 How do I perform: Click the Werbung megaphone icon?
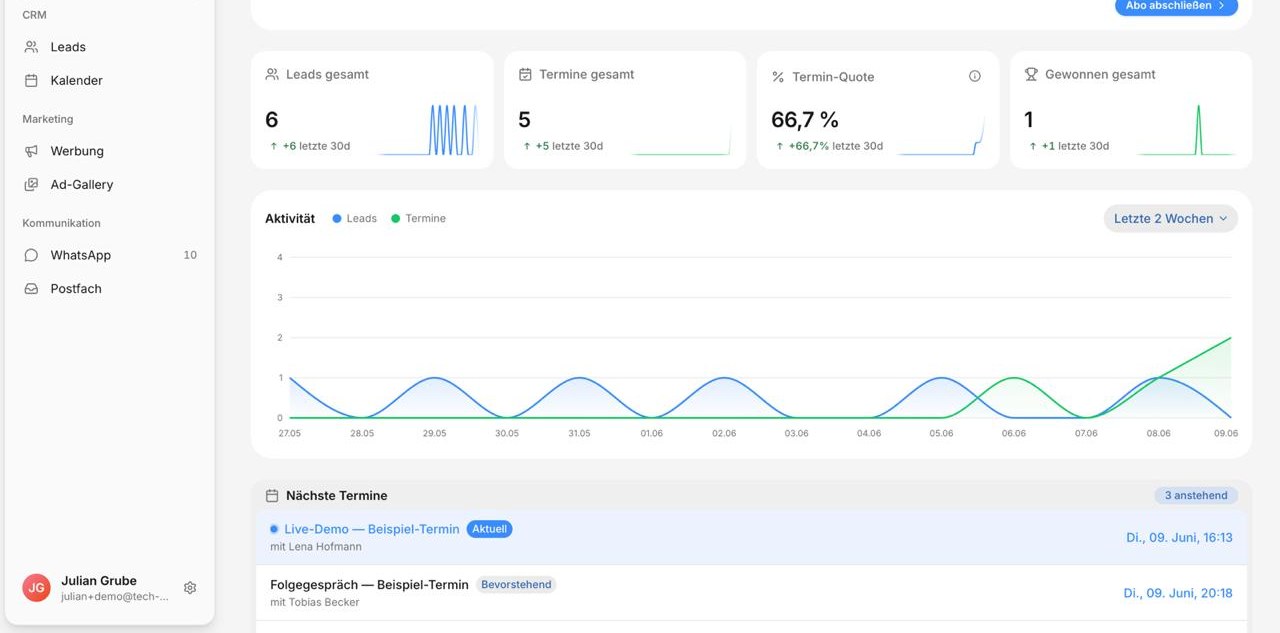tap(31, 151)
